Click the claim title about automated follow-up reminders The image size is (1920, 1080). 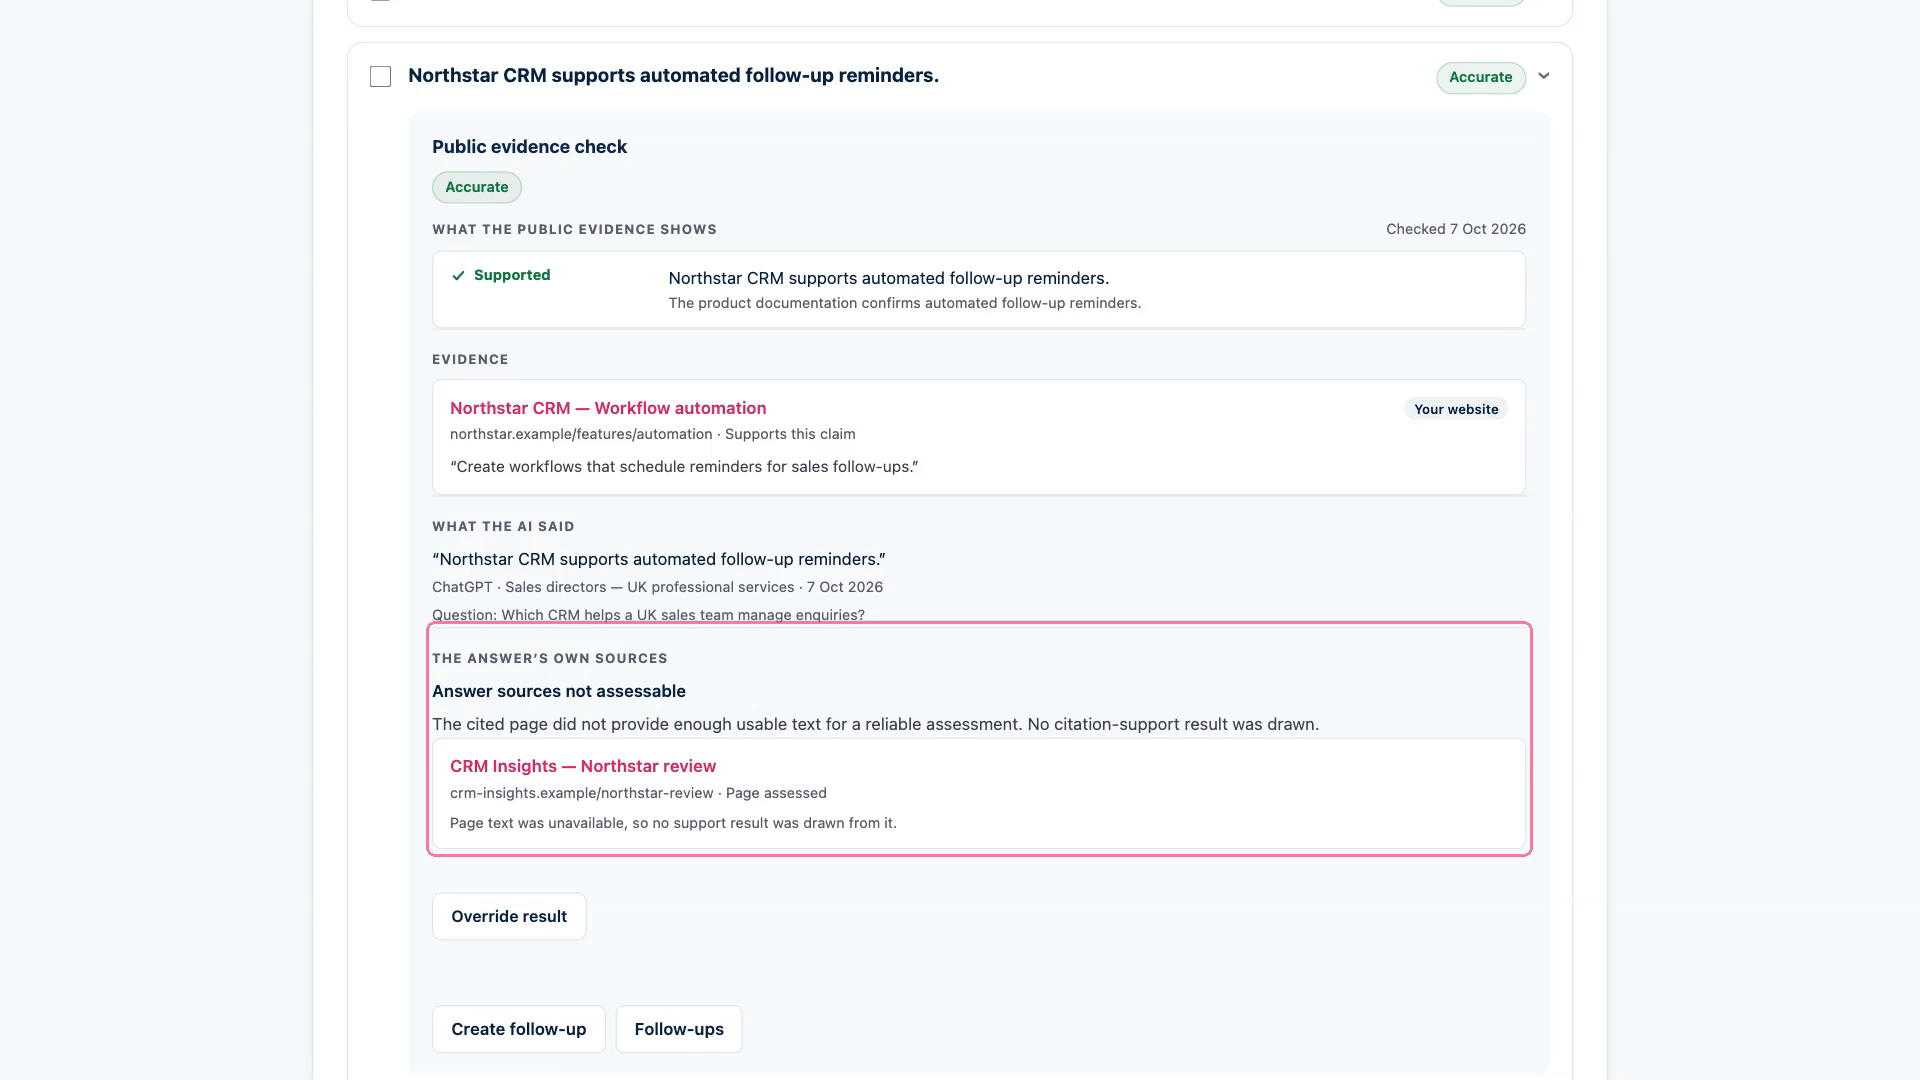click(x=673, y=76)
